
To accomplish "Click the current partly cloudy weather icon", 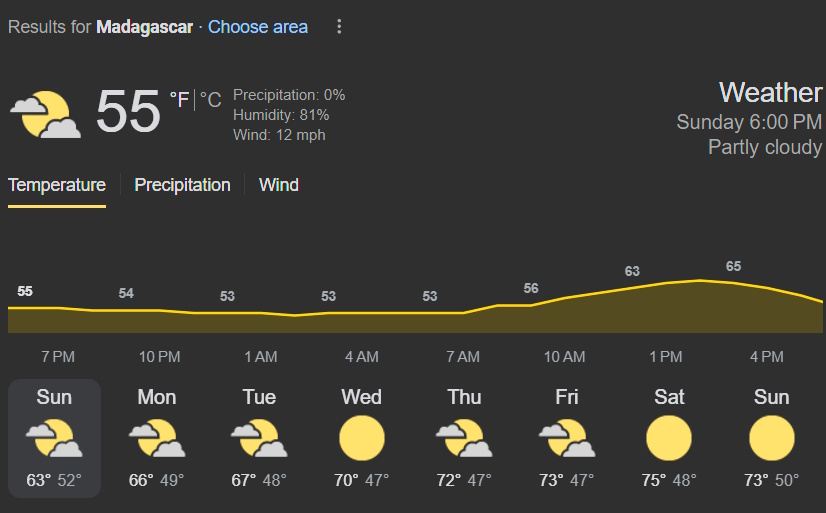I will pyautogui.click(x=46, y=114).
